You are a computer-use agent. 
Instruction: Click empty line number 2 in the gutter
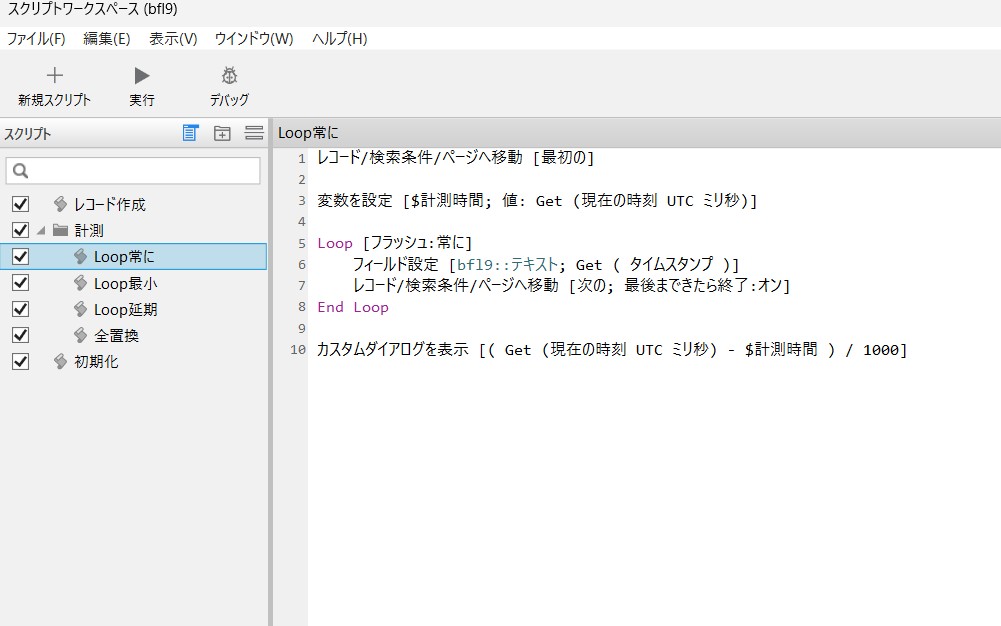click(x=302, y=179)
